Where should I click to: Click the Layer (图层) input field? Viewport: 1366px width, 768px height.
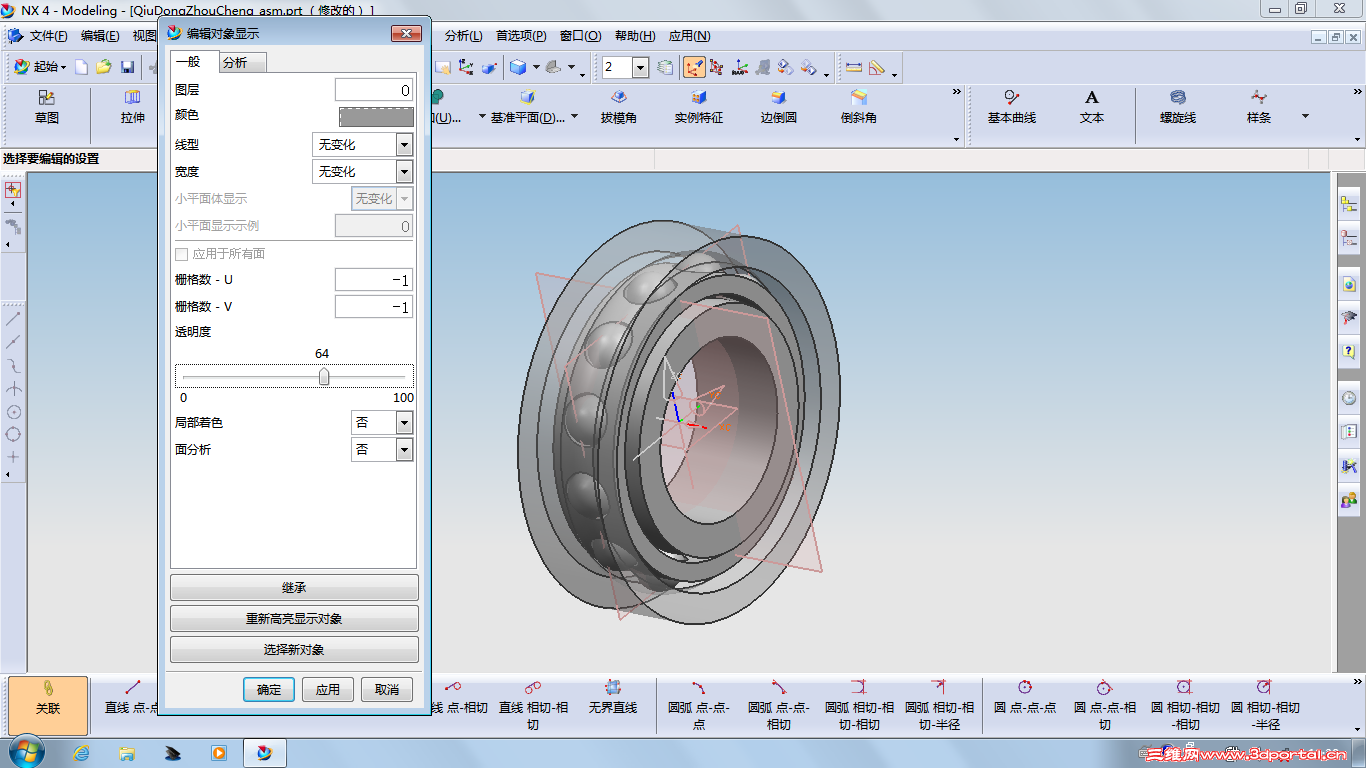click(x=374, y=90)
